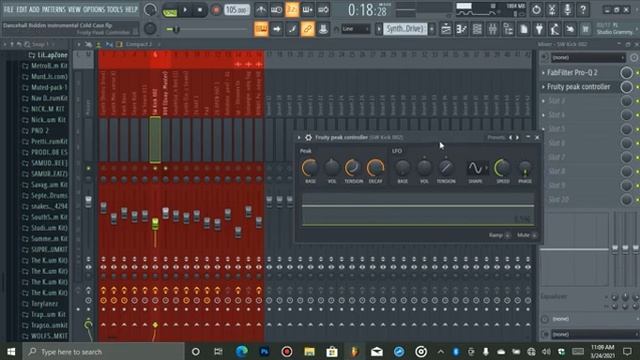Screen dimensions: 640x360
Task: Open the browser view icon
Action: click(508, 29)
